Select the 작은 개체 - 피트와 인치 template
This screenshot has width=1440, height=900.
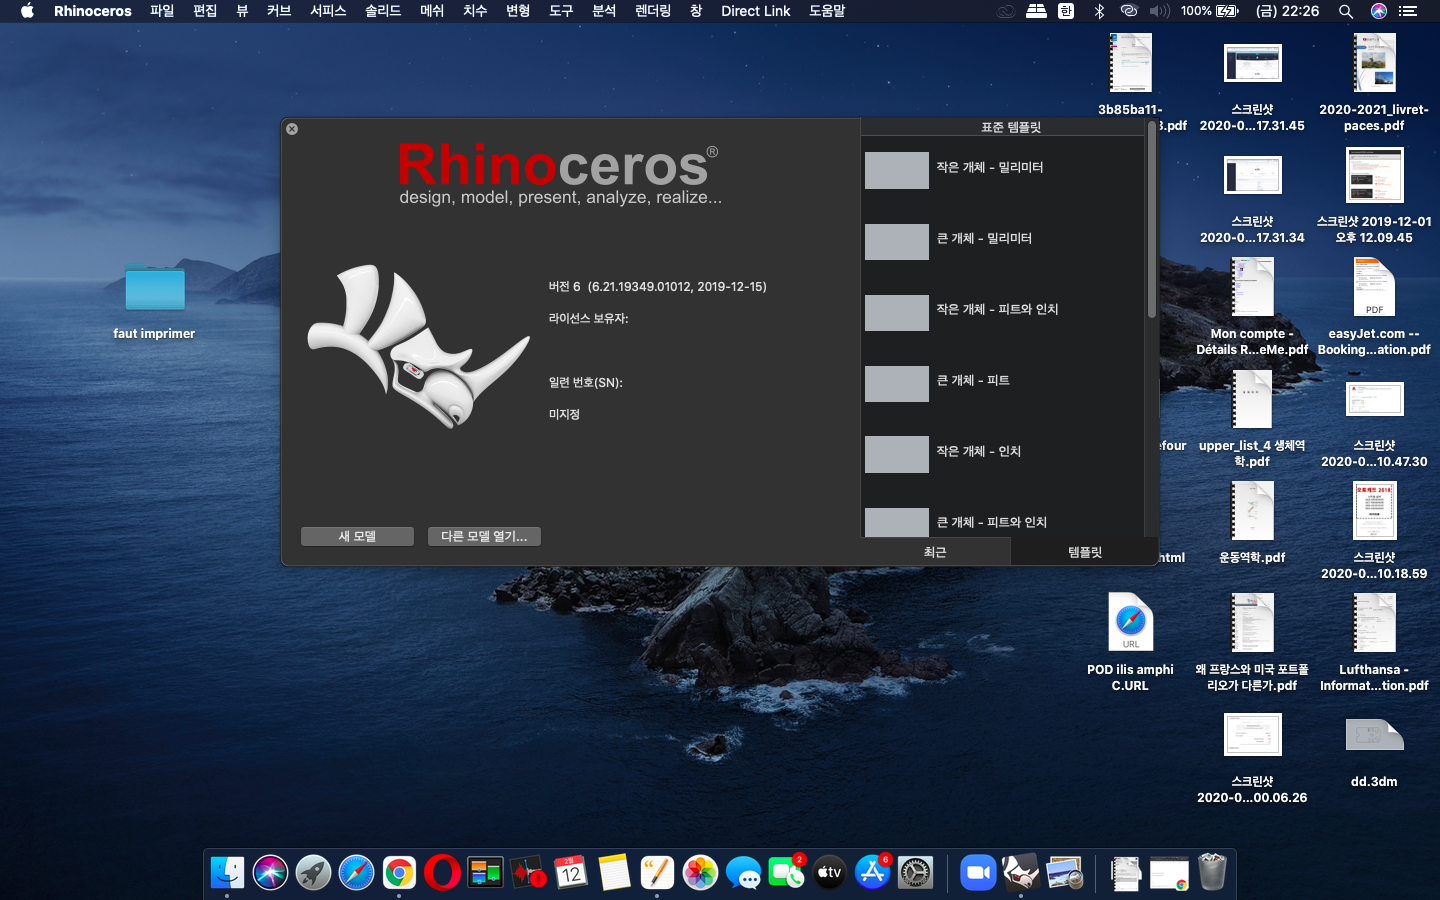[x=1003, y=312]
